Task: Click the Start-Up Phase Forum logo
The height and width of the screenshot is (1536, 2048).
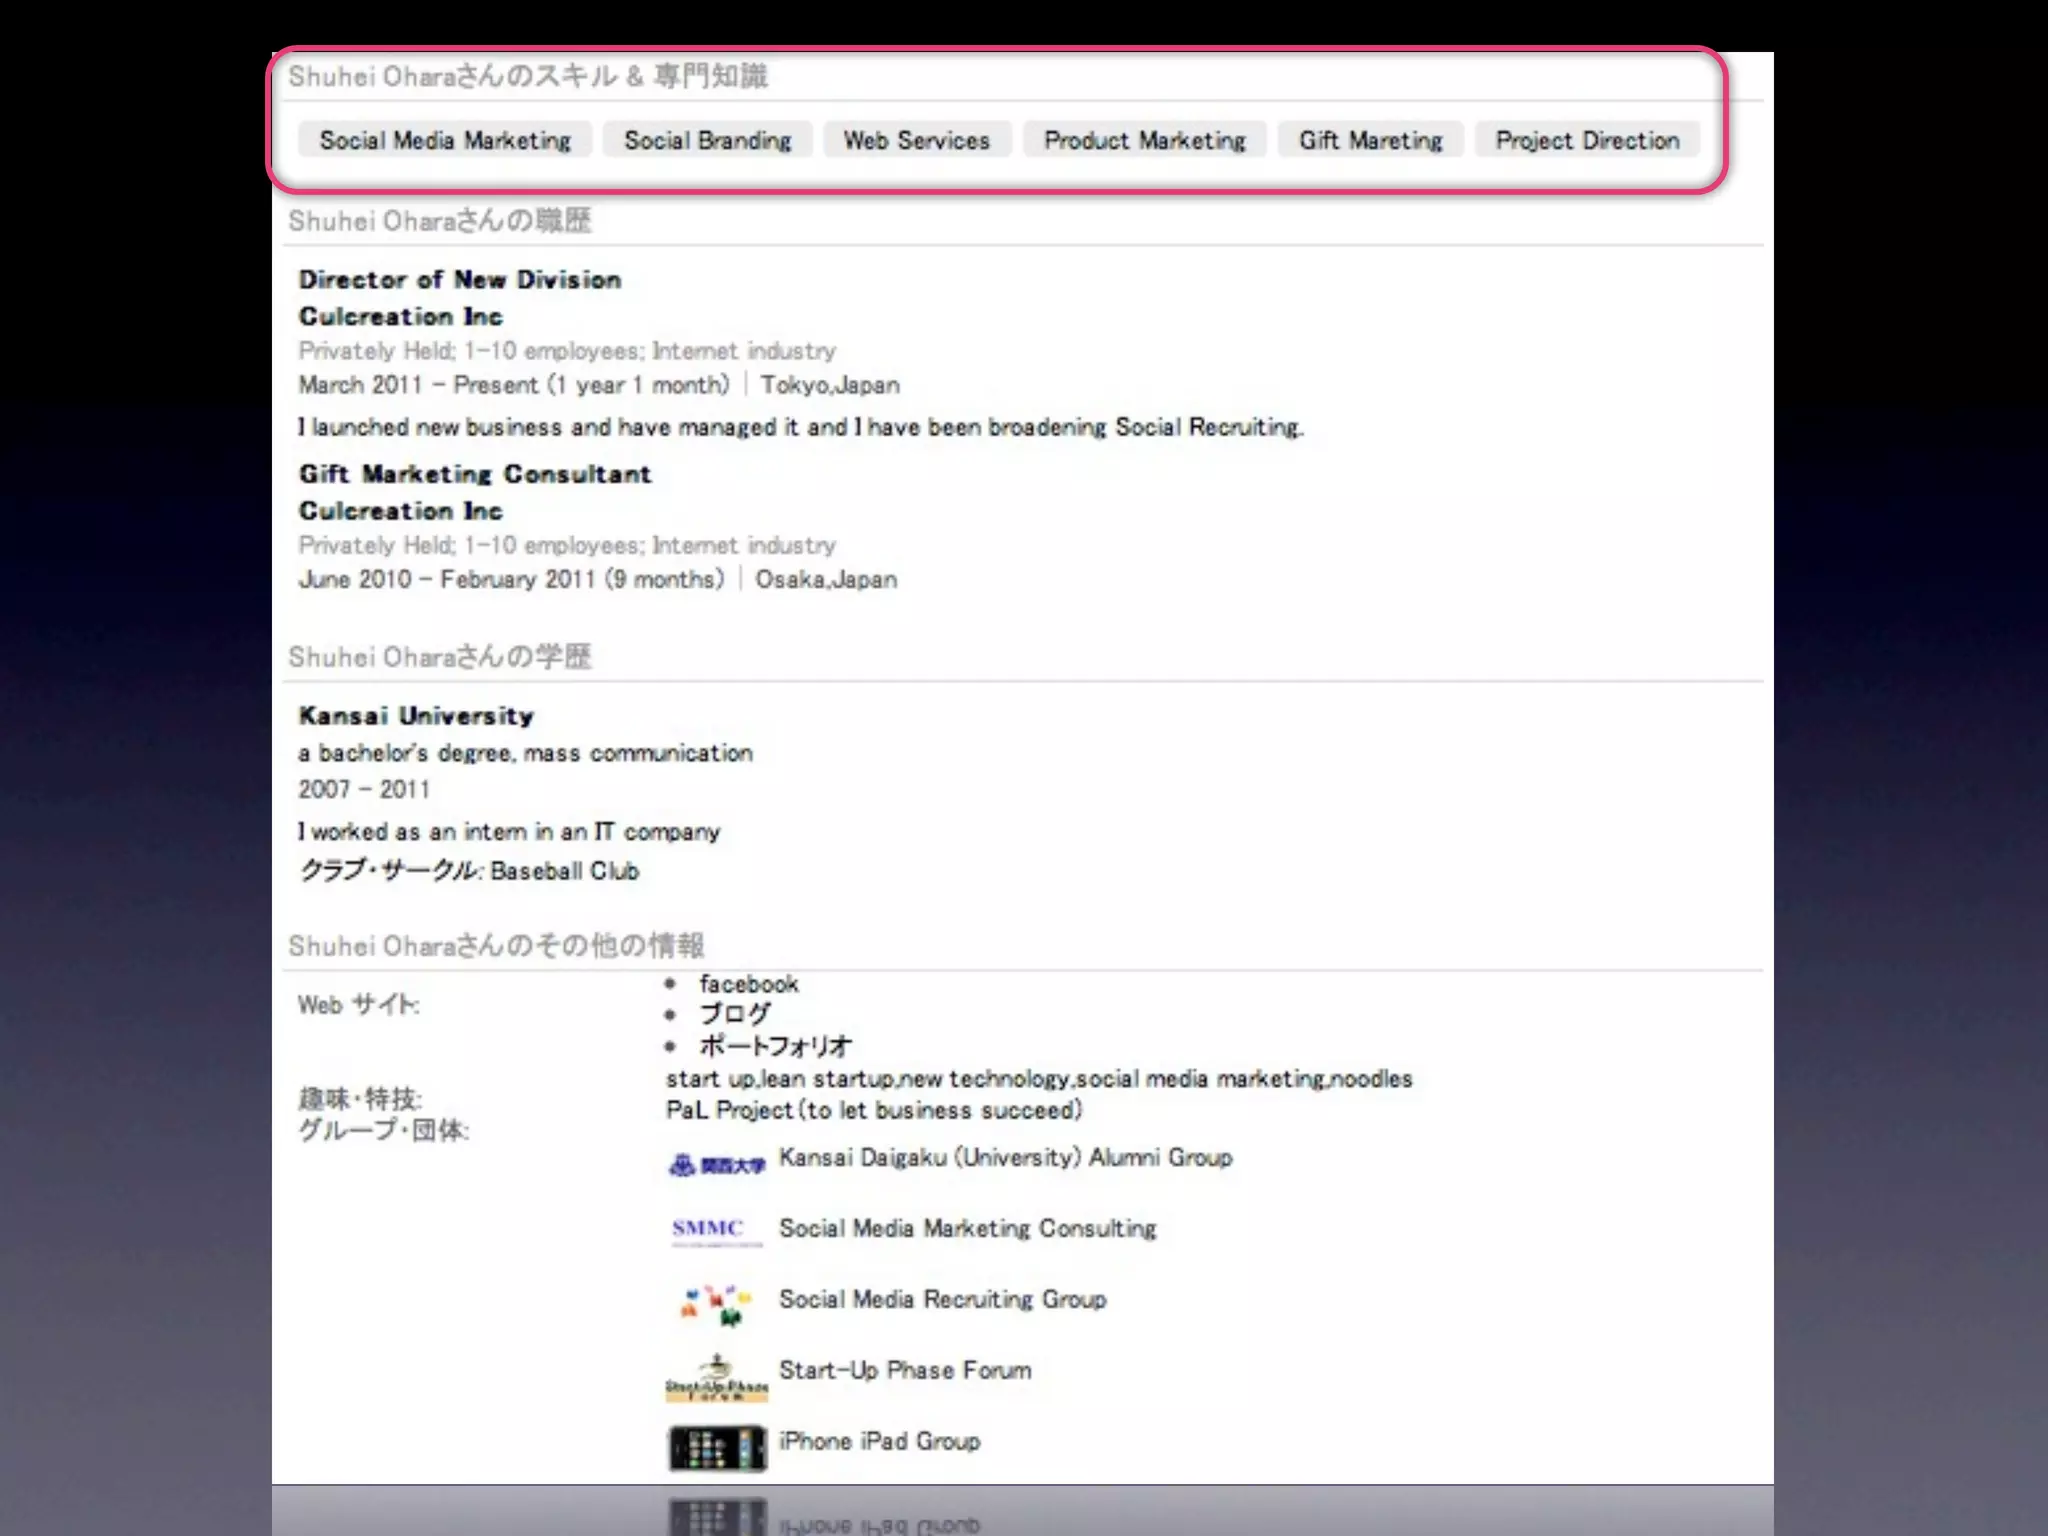Action: [716, 1378]
